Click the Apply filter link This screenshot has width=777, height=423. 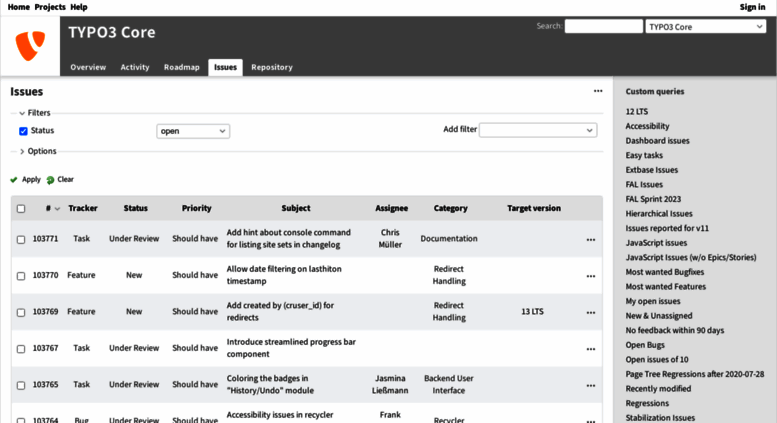(31, 179)
